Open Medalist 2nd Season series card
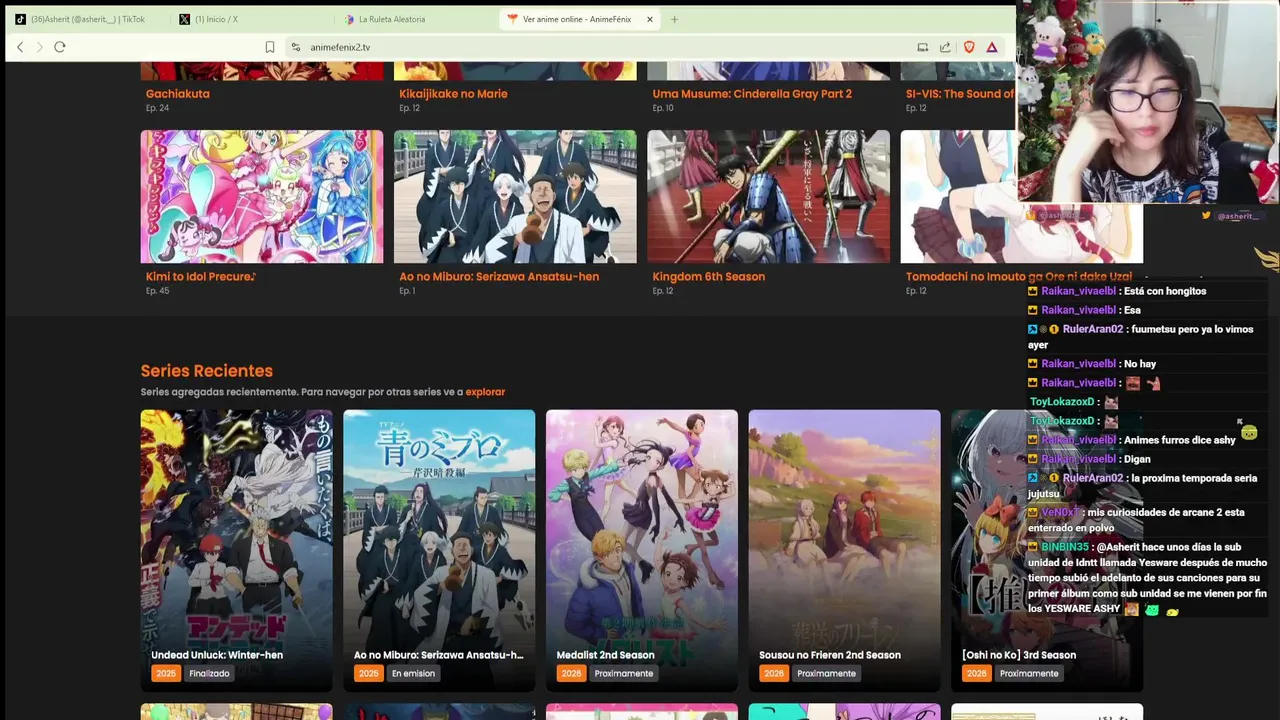Screen dimensions: 1280x720 [x=642, y=550]
